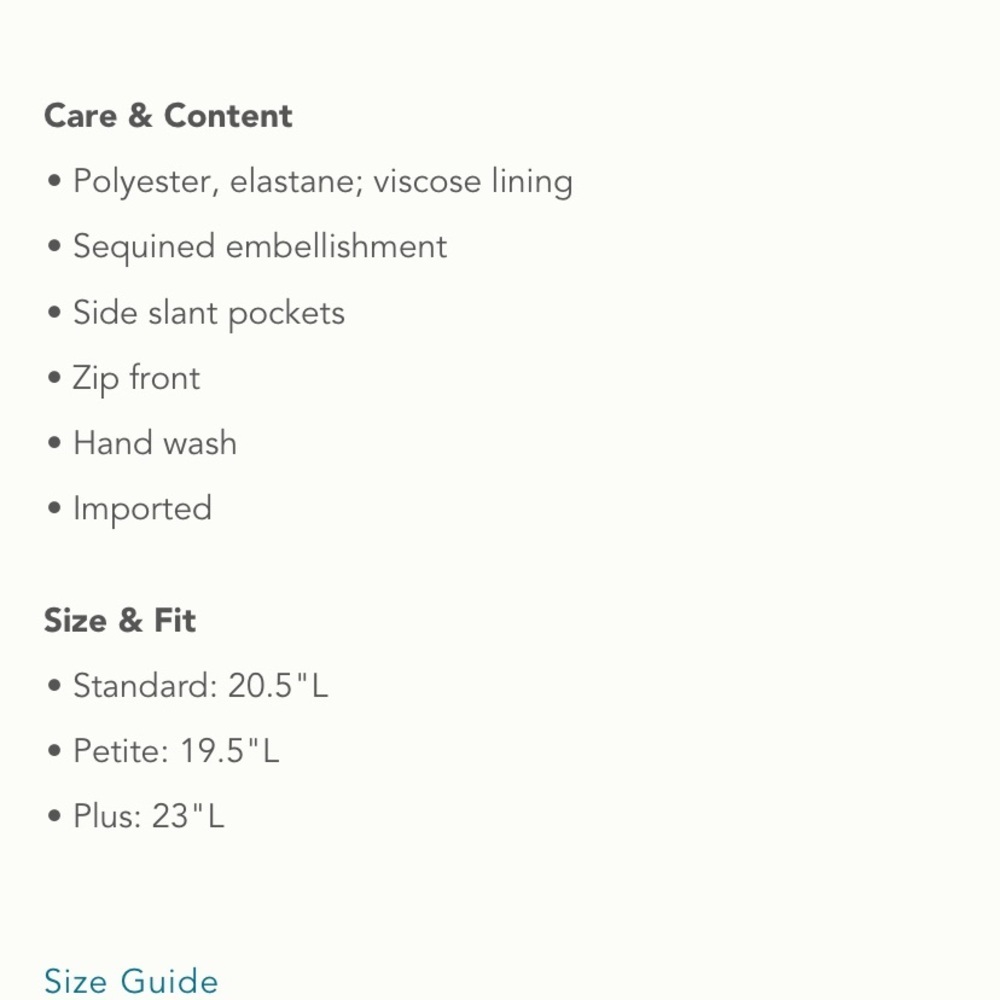Click the bullet before Zip front
Screen dimensions: 1000x1000
pos(54,378)
